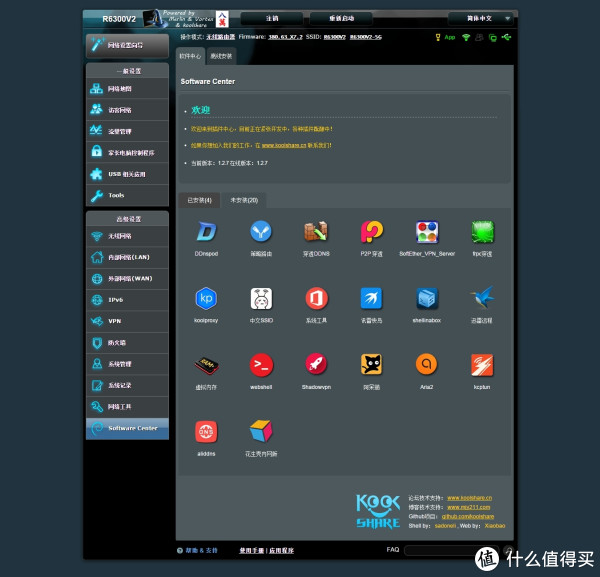The height and width of the screenshot is (577, 600).
Task: Switch to the 已安装(4) tab
Action: [x=200, y=200]
